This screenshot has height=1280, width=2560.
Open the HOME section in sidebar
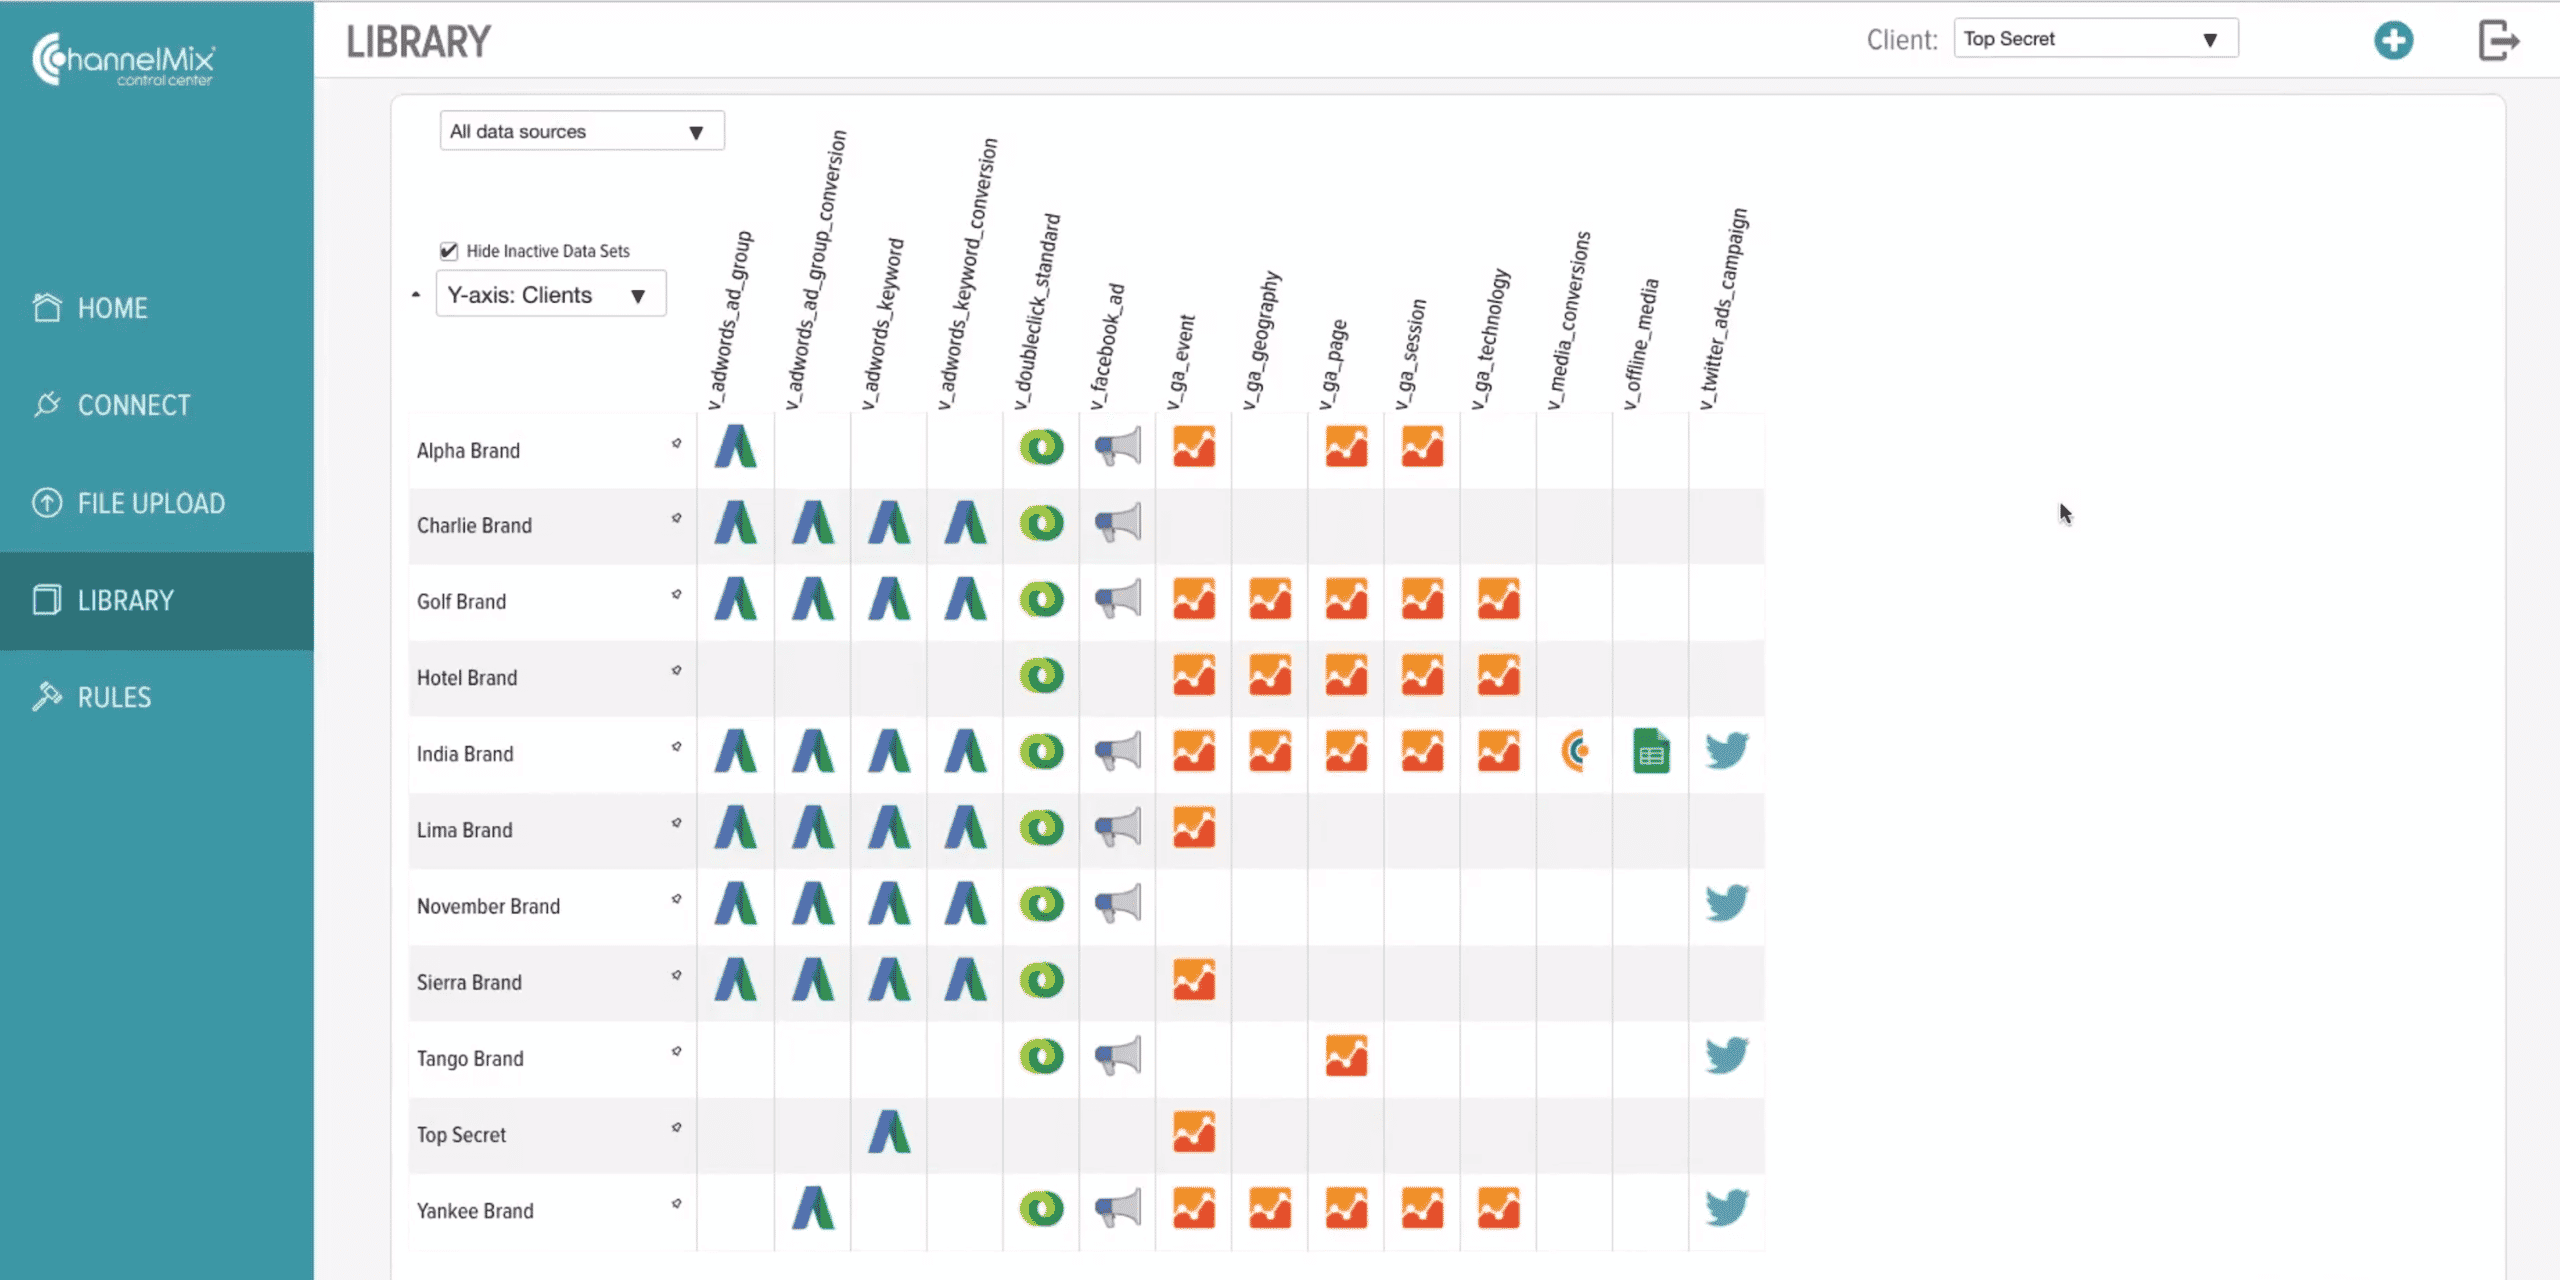coord(90,308)
